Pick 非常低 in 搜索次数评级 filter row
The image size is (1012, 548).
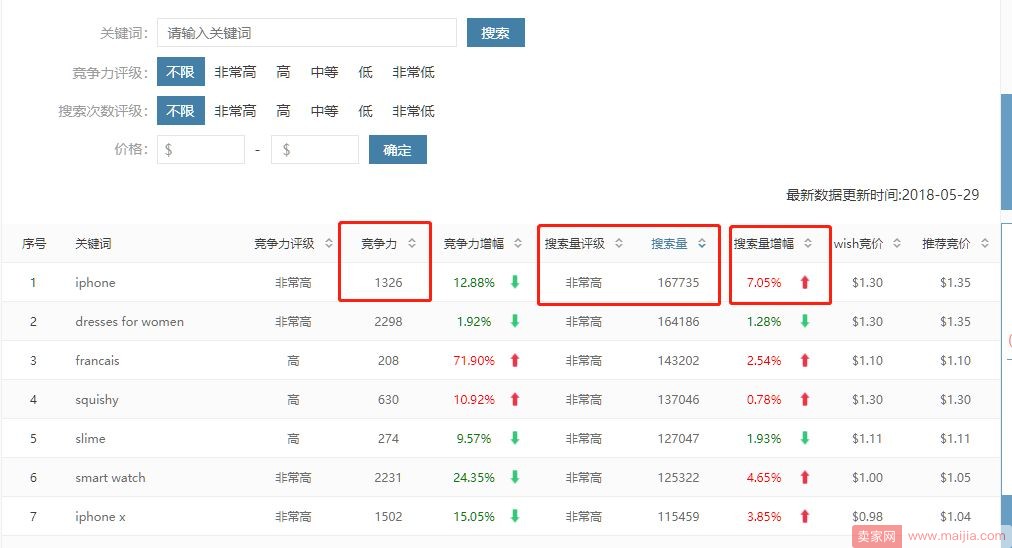pos(413,111)
